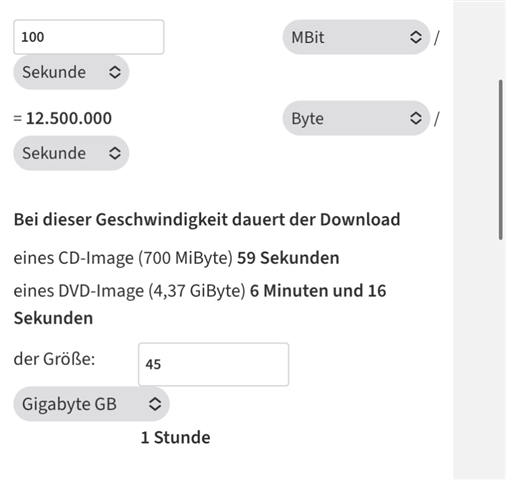The height and width of the screenshot is (480, 506).
Task: Click the 'der Größe:' label
Action: pos(54,359)
